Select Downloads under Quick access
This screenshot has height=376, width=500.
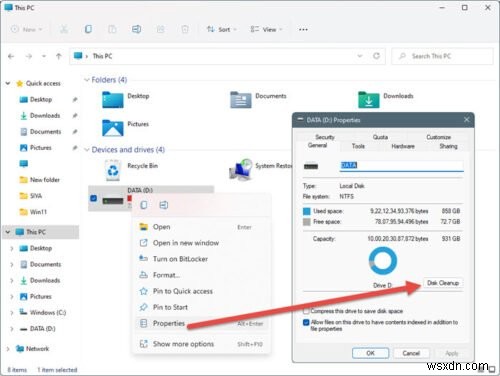point(45,116)
